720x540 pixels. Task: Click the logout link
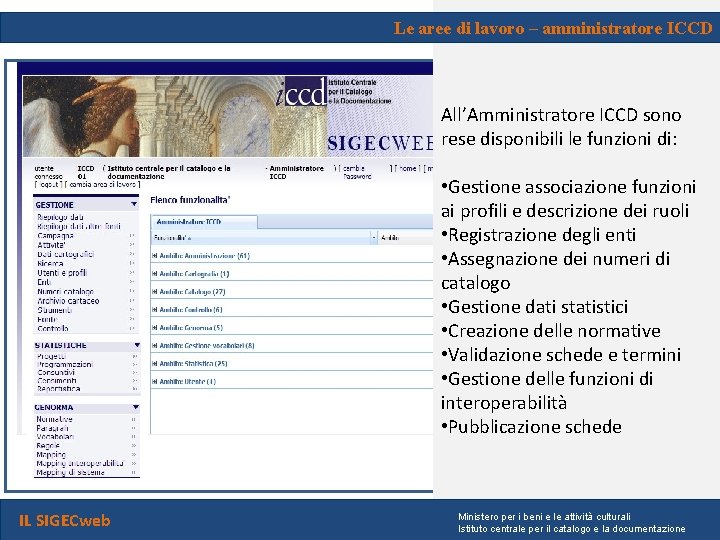pyautogui.click(x=48, y=184)
